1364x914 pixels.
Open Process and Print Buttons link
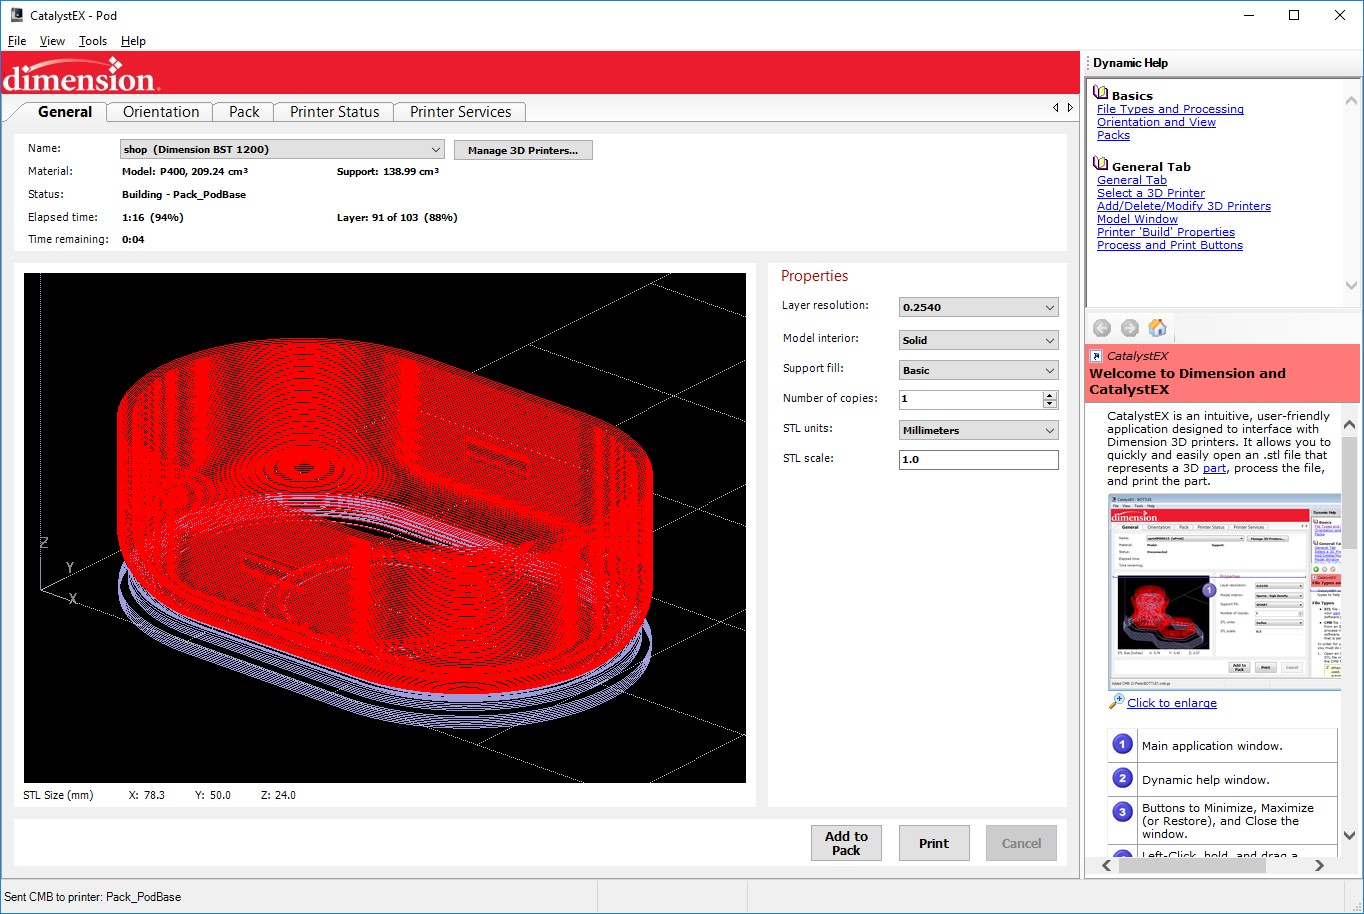(1170, 245)
